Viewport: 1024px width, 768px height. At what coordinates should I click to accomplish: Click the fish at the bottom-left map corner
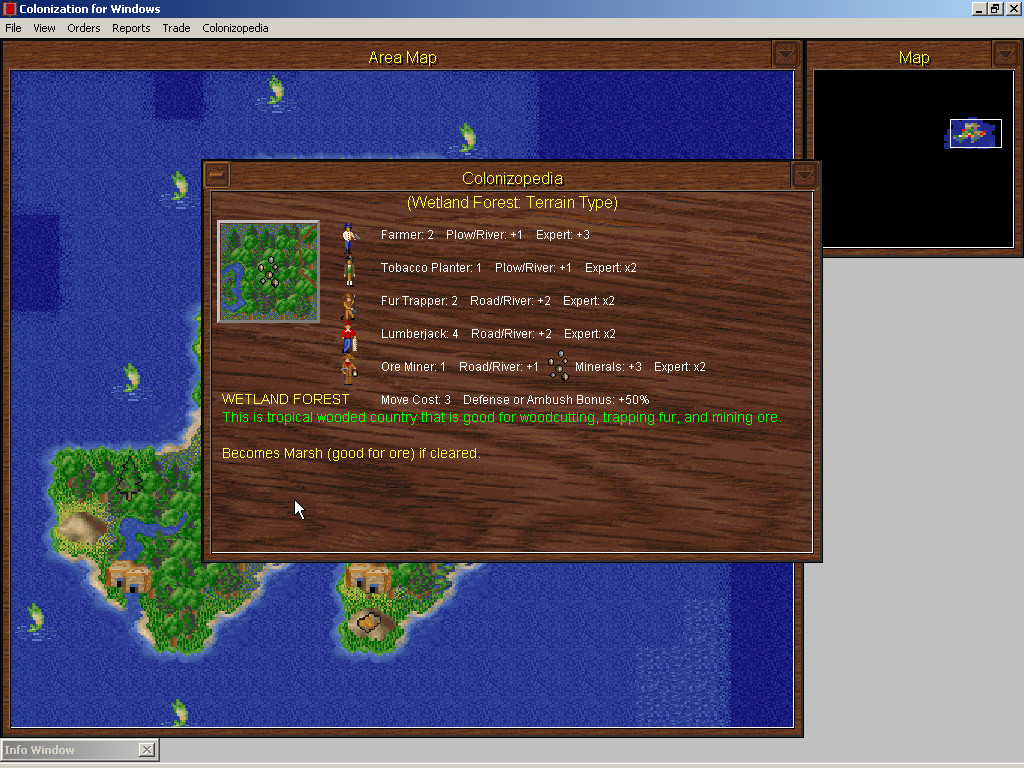pos(35,618)
